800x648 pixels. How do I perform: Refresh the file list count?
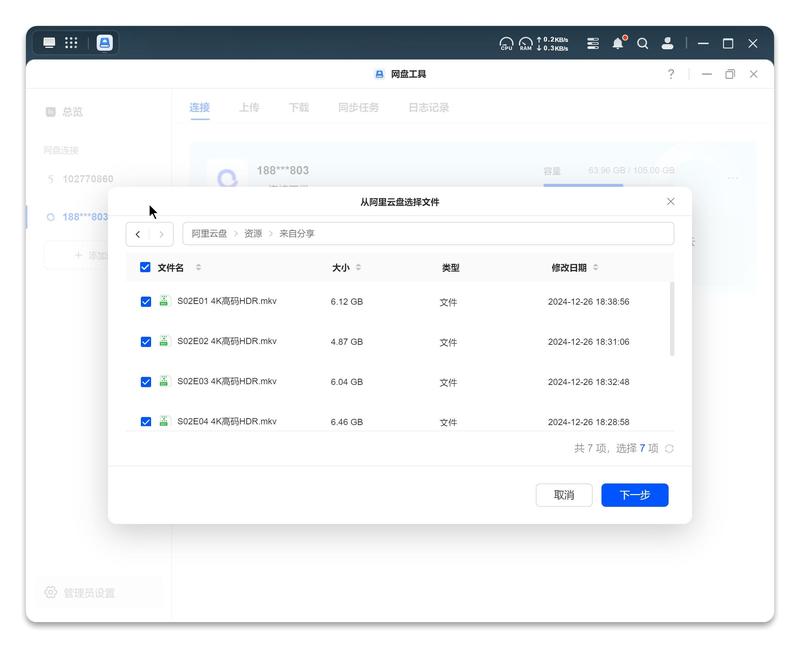tap(669, 448)
